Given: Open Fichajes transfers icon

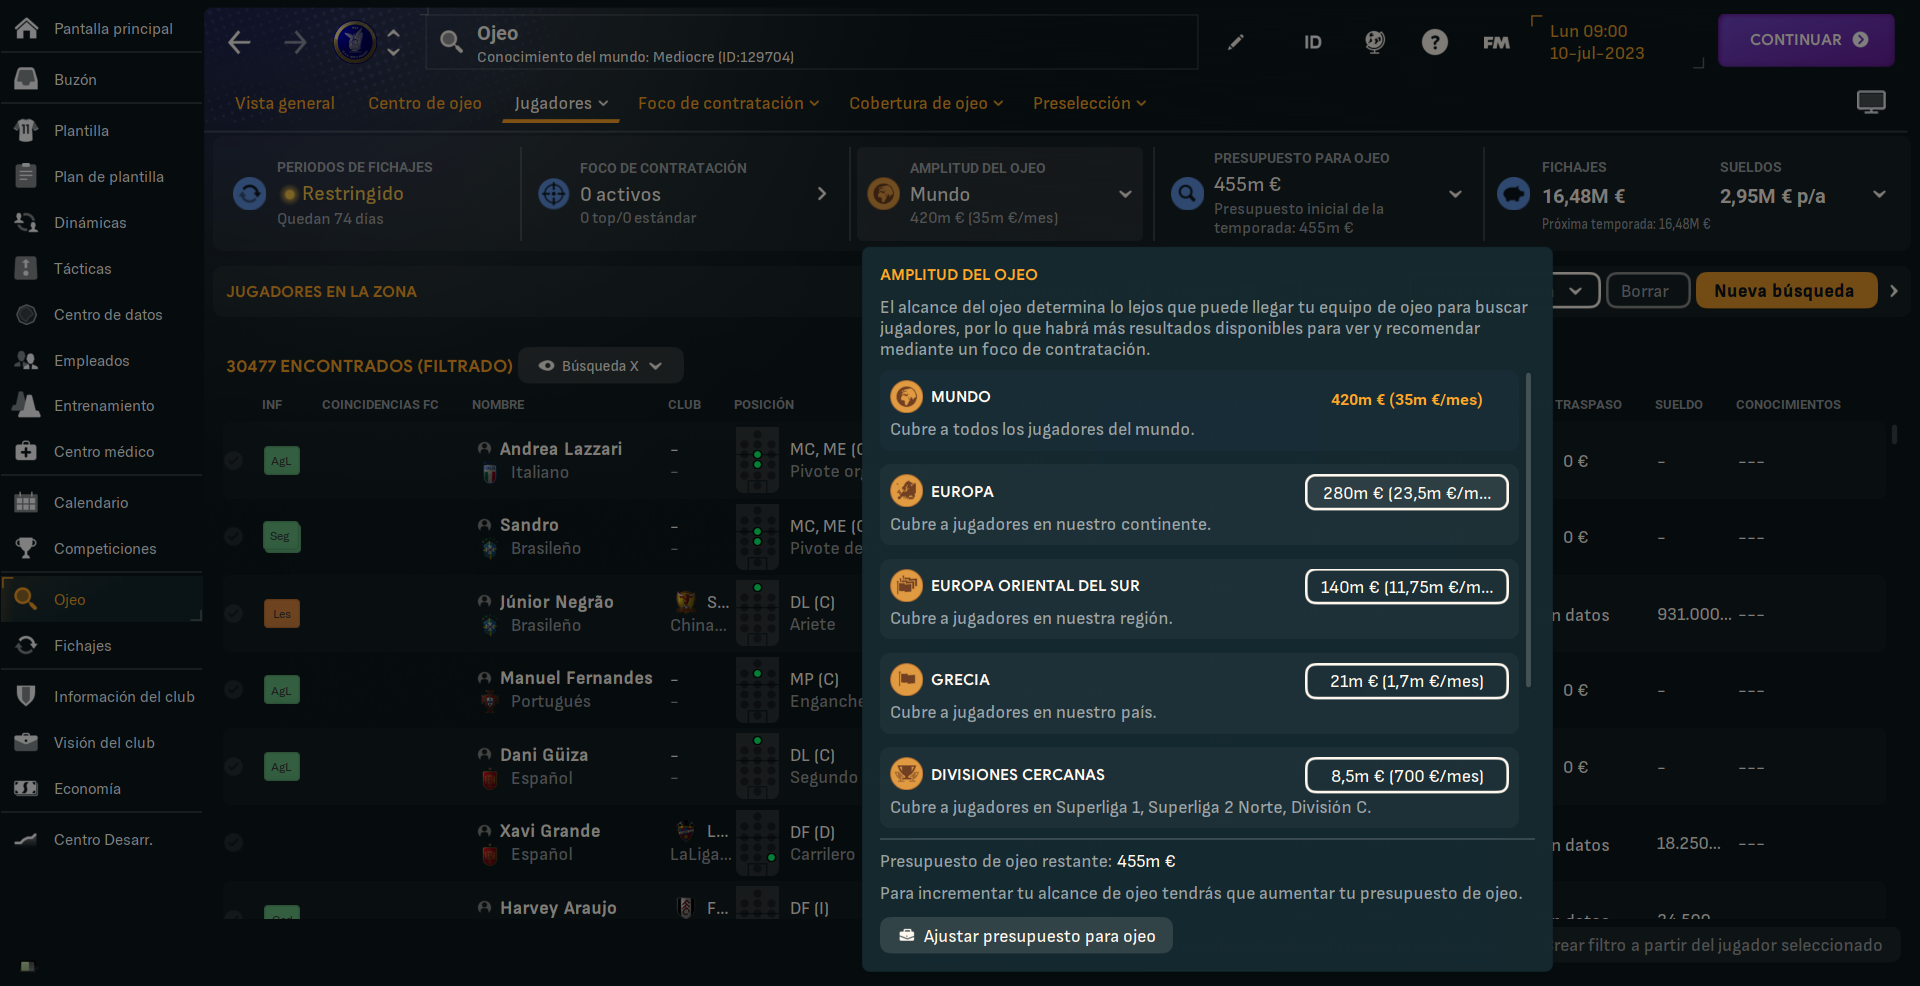Looking at the screenshot, I should 27,645.
